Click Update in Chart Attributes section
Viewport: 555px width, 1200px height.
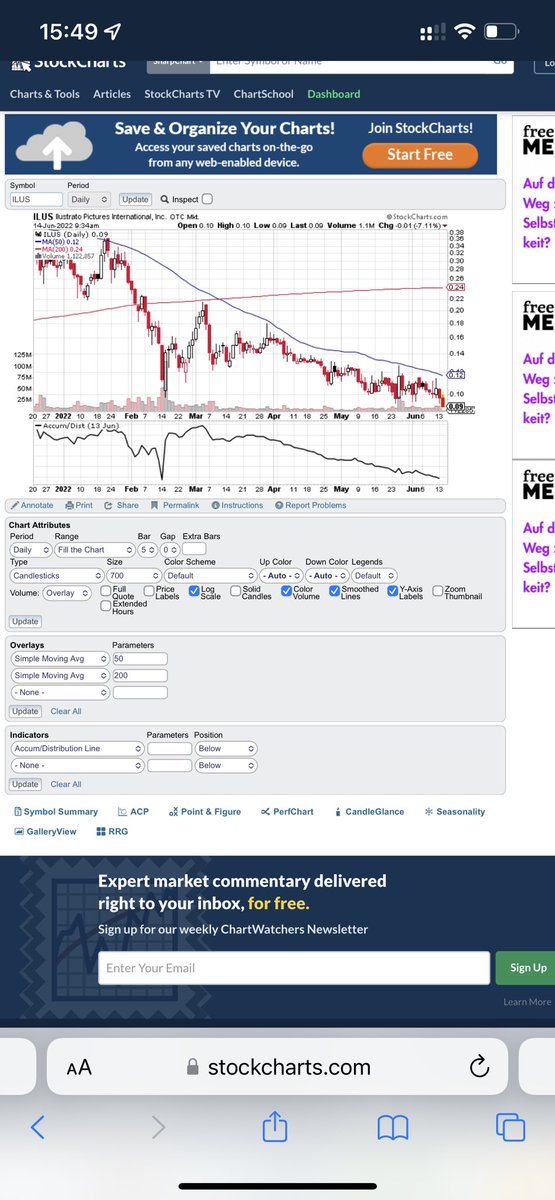25,622
